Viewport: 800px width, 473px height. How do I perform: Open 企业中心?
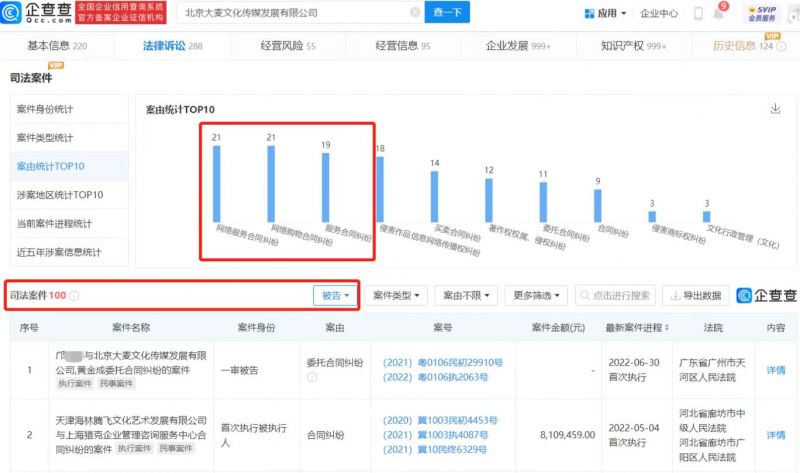tap(659, 13)
